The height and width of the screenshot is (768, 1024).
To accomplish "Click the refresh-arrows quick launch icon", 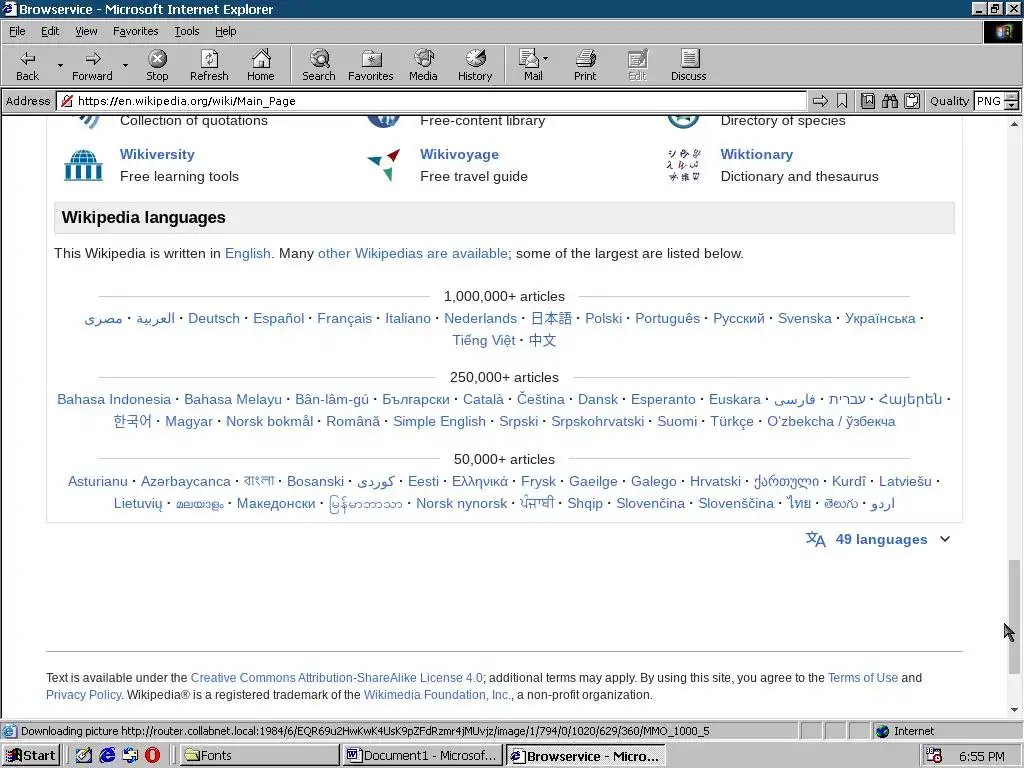I will (x=130, y=755).
